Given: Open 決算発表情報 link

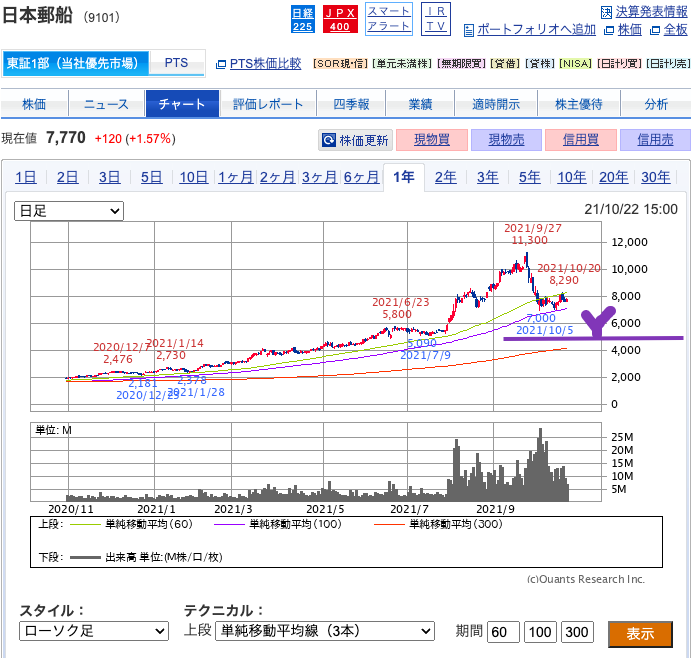Looking at the screenshot, I should pyautogui.click(x=651, y=12).
